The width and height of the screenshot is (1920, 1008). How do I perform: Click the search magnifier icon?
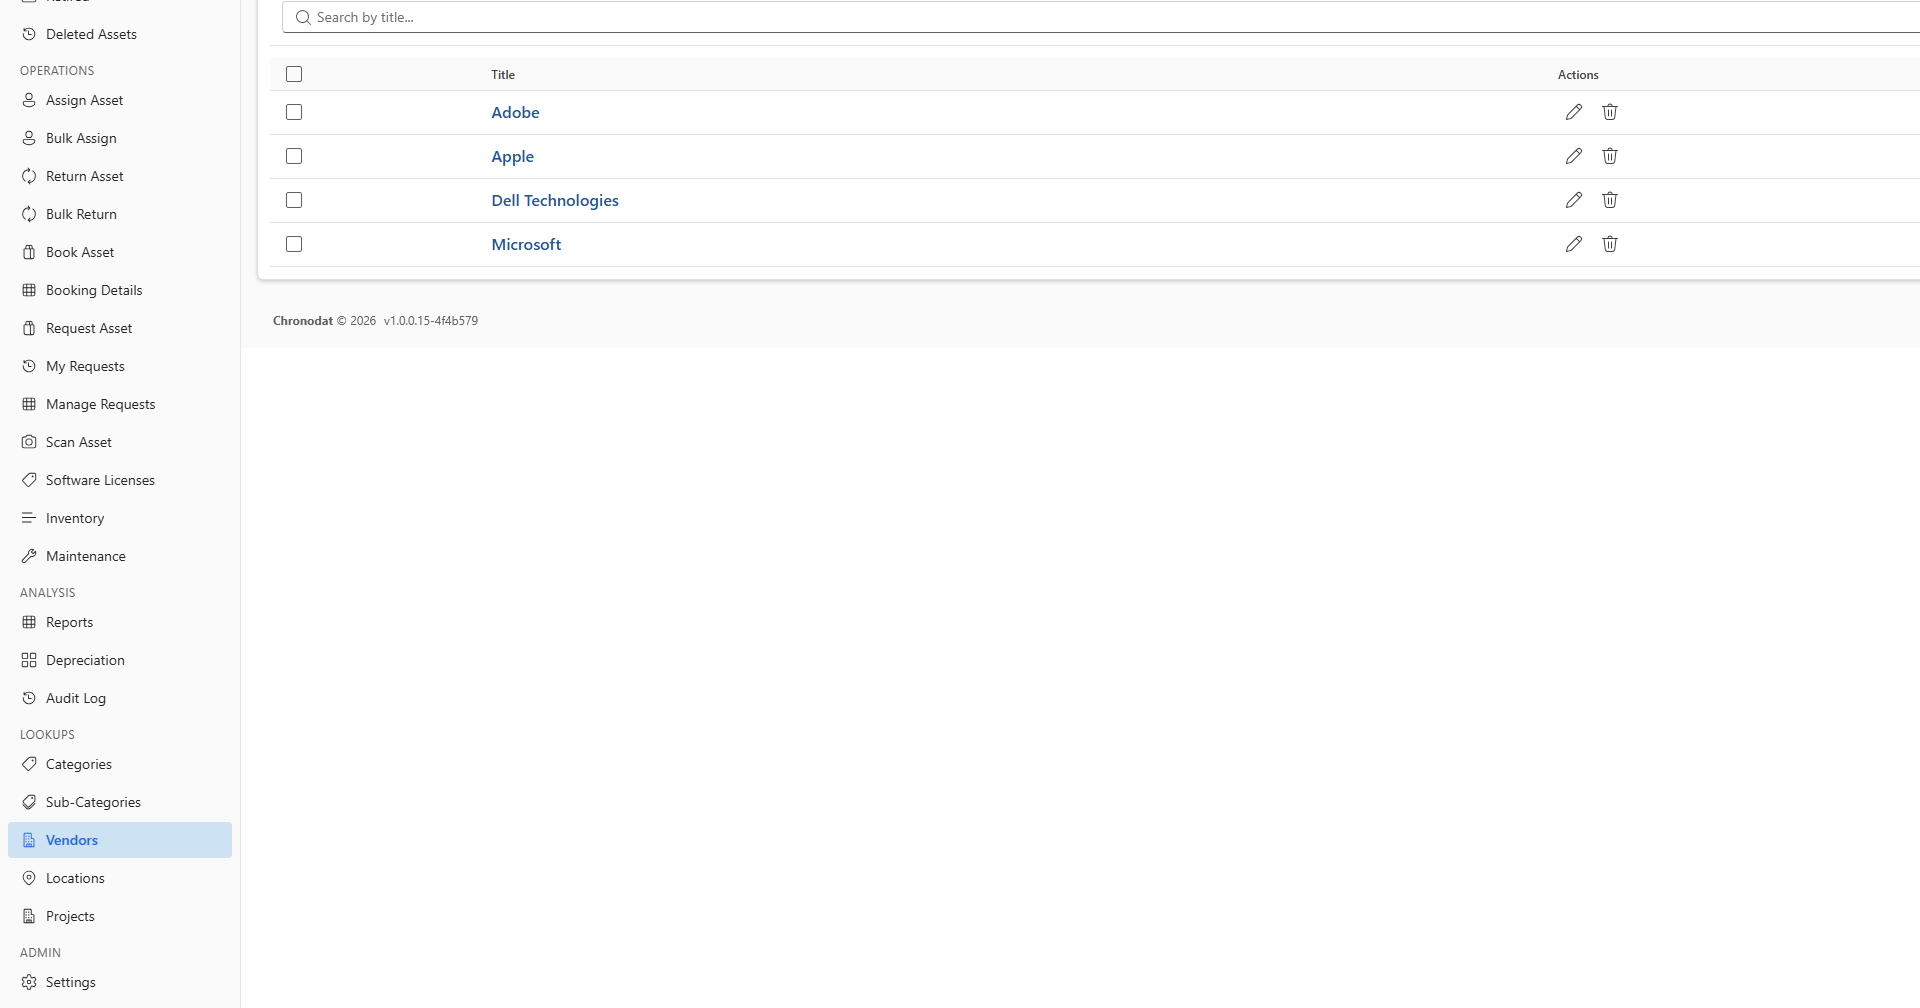point(303,18)
